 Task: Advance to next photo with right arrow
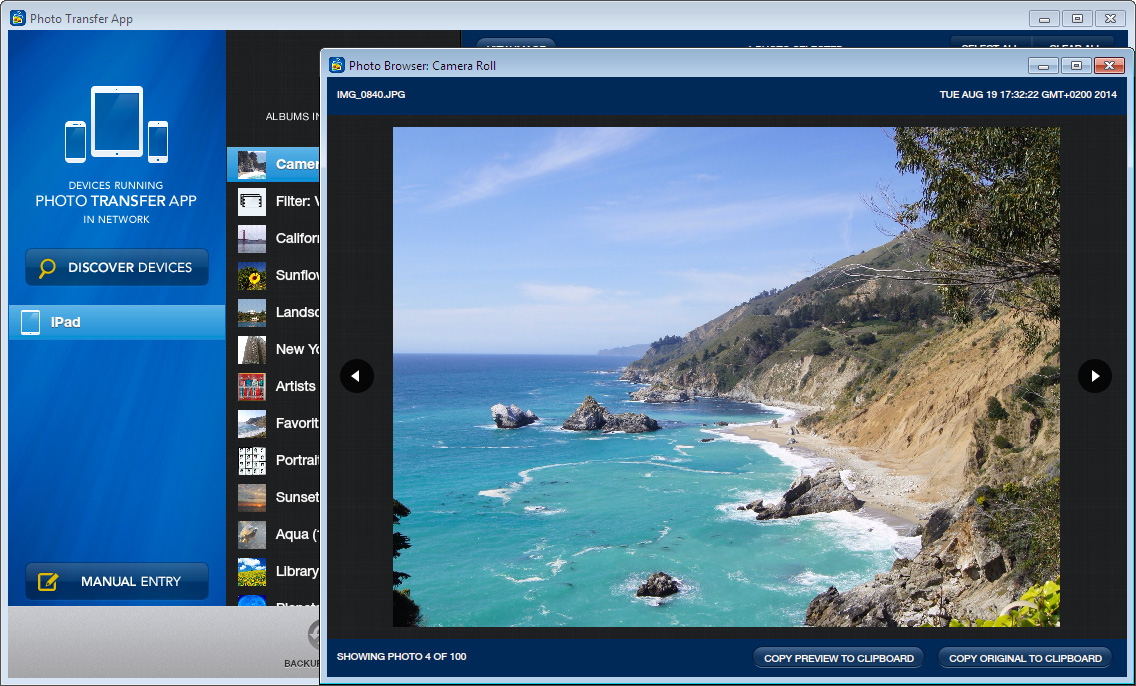coord(1095,376)
